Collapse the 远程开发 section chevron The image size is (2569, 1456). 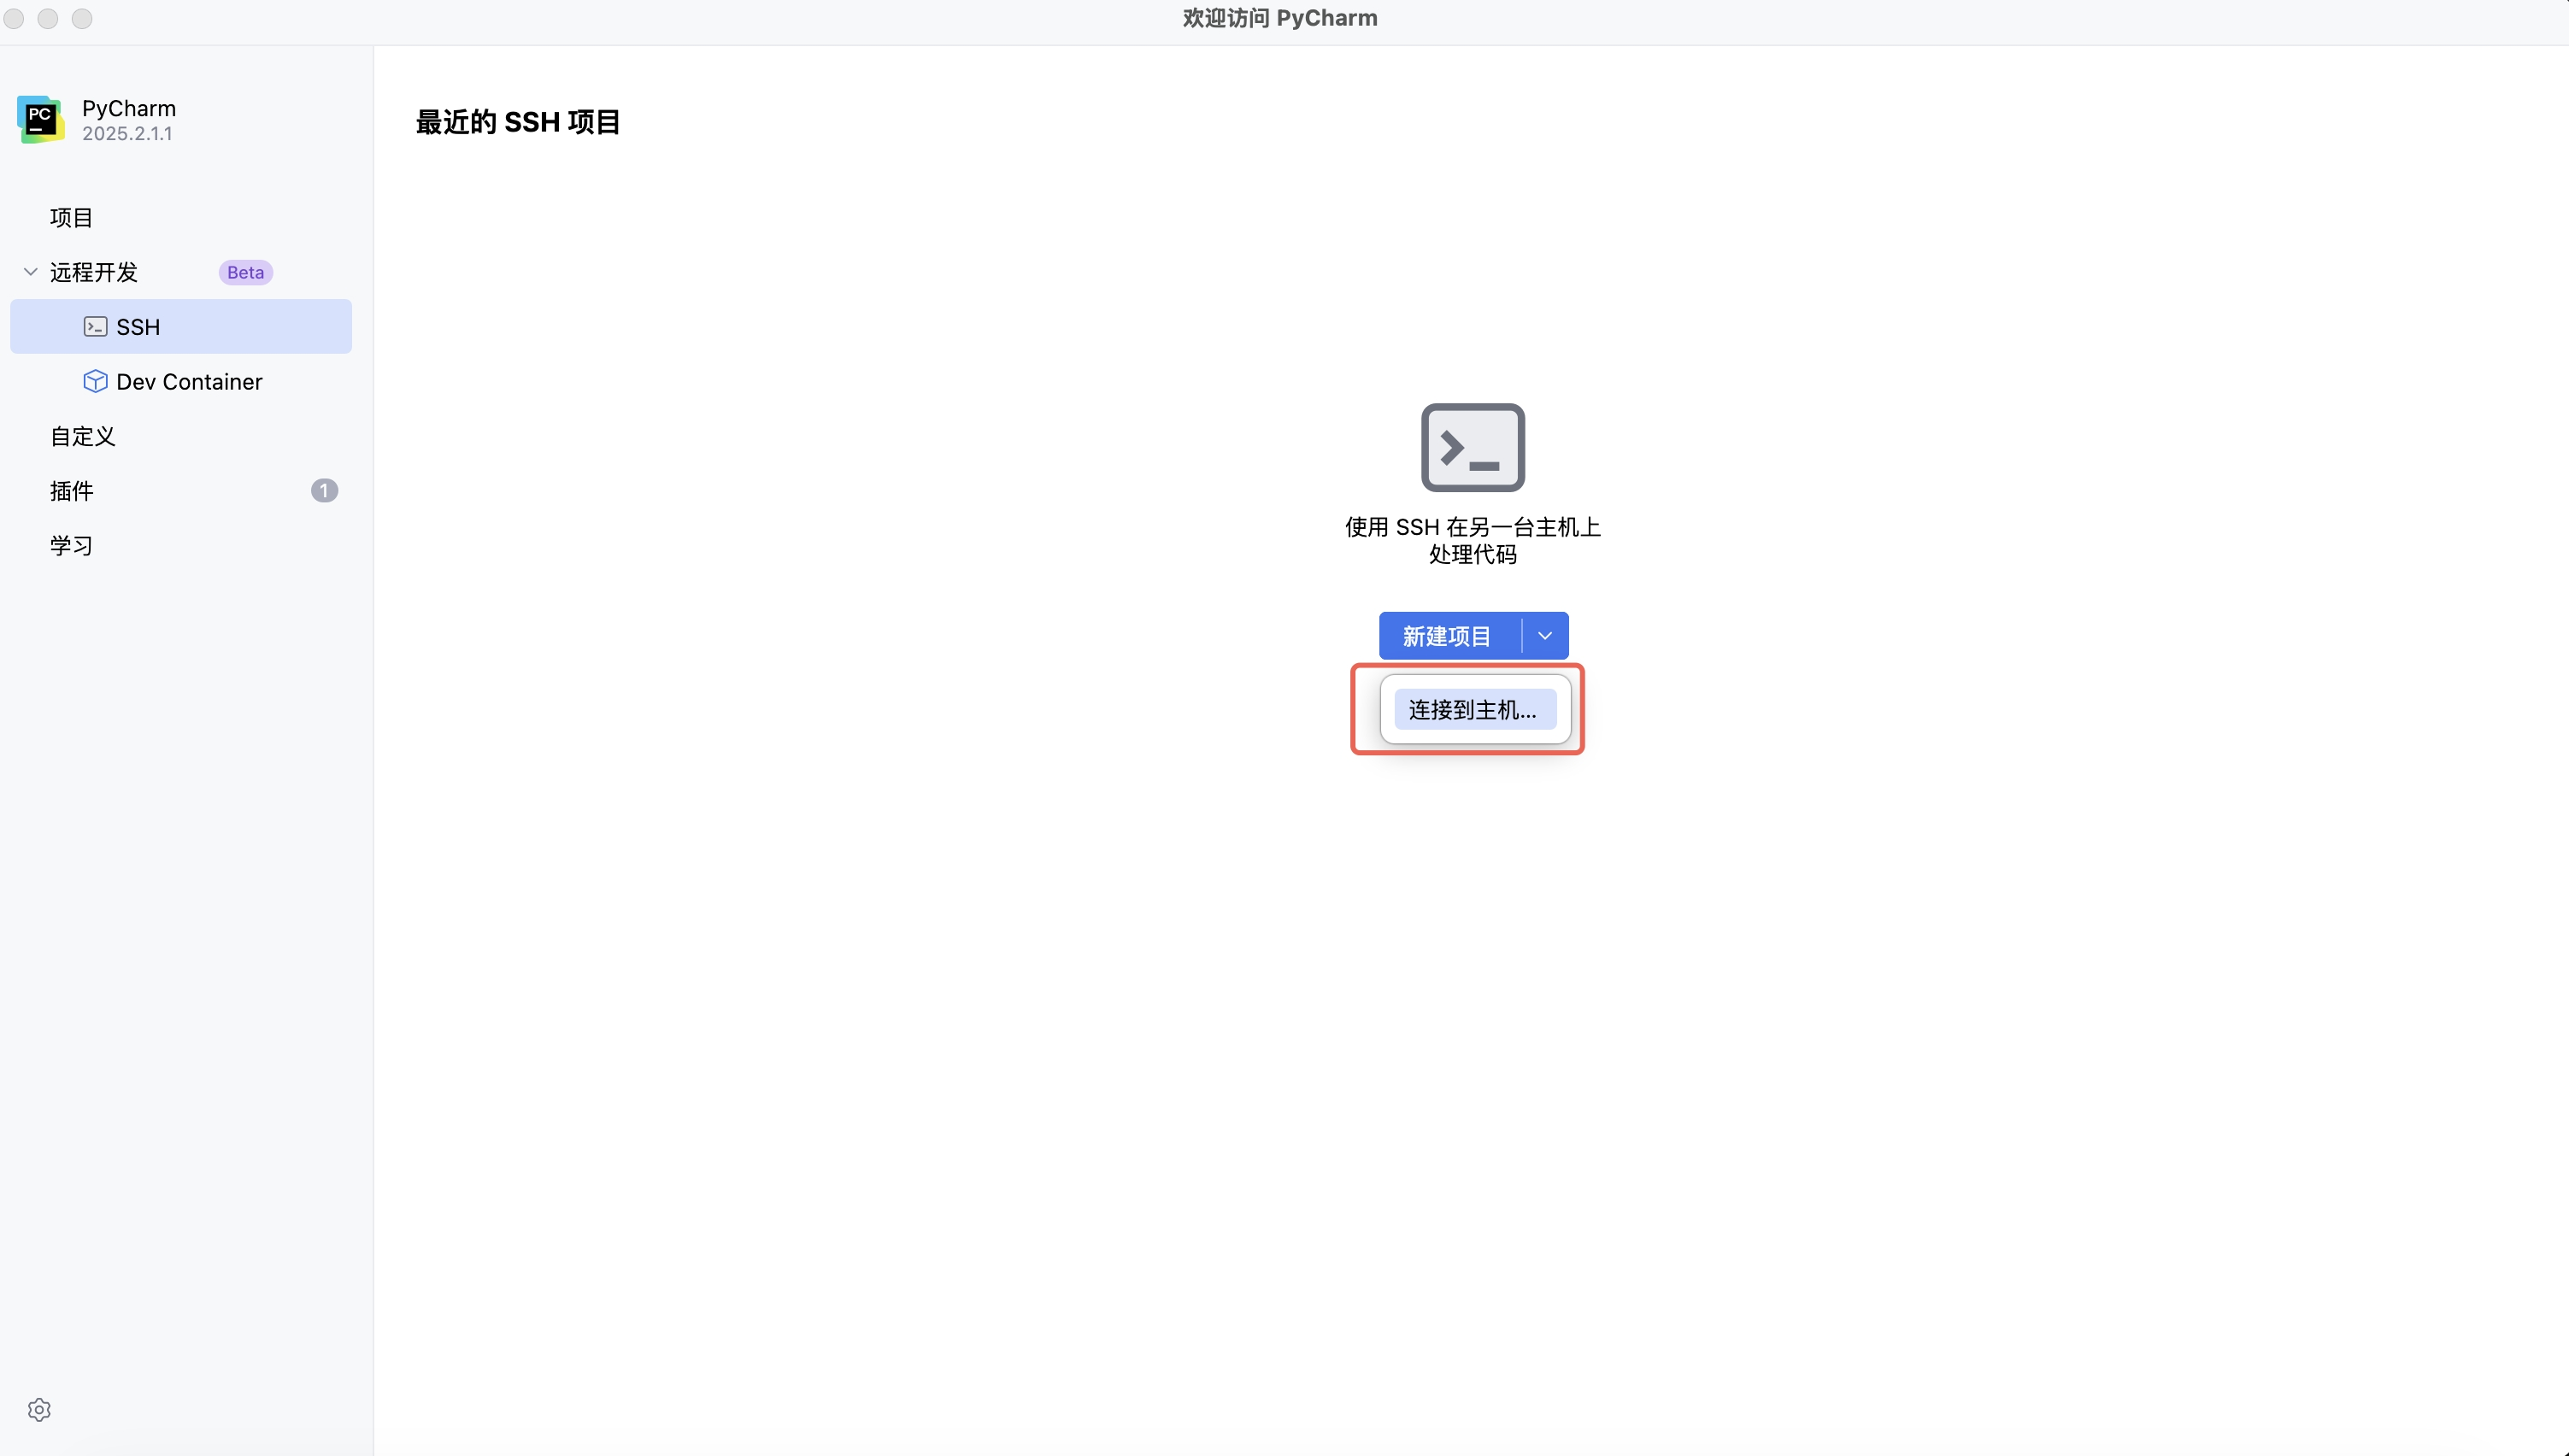tap(30, 272)
